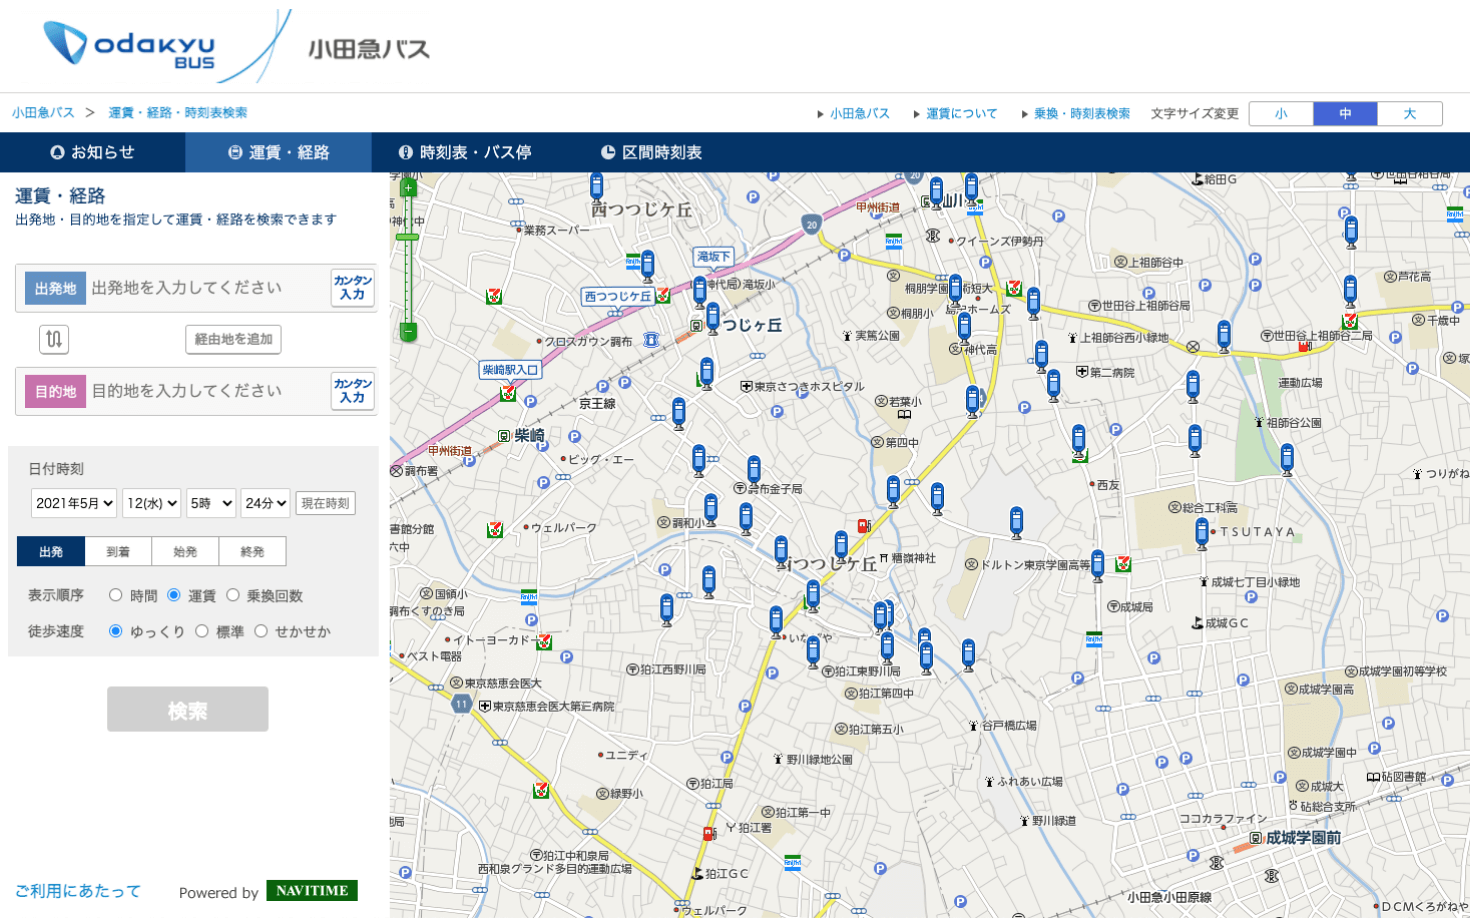Select the bus stop marker labeled 柴崎駅入口
The image size is (1470, 918).
(511, 370)
